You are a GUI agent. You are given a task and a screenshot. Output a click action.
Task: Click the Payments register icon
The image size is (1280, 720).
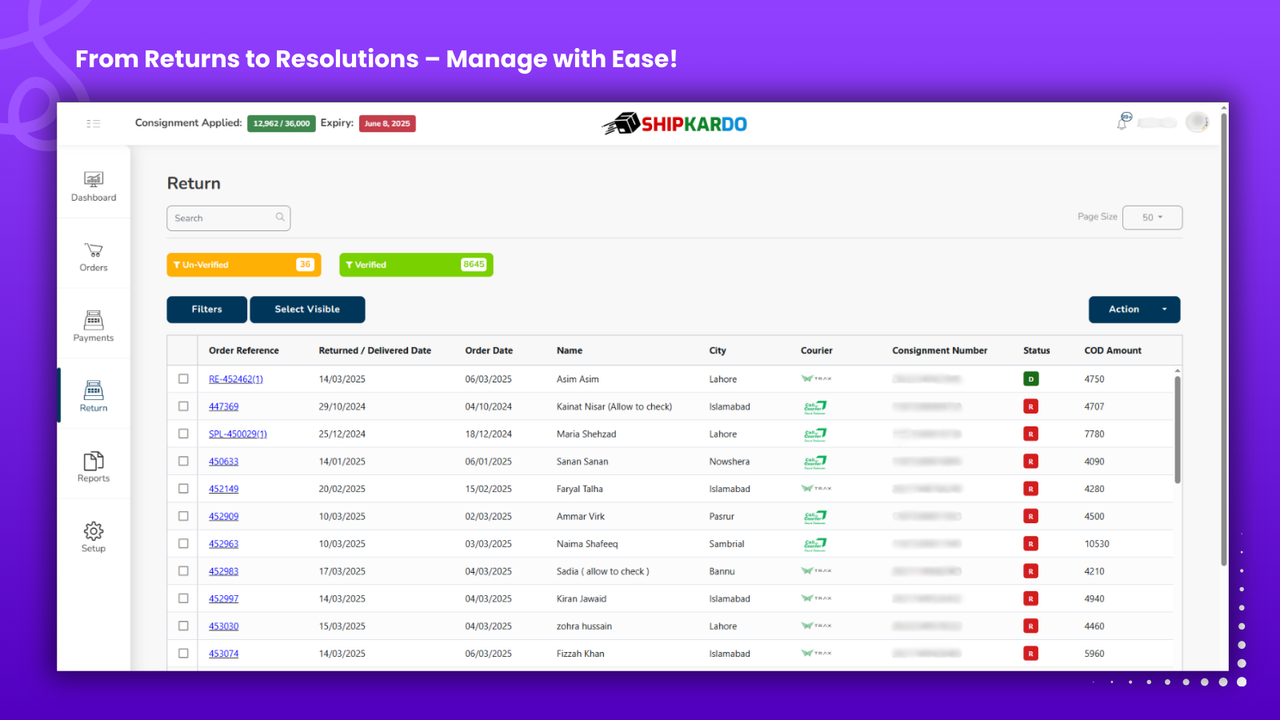pos(93,320)
